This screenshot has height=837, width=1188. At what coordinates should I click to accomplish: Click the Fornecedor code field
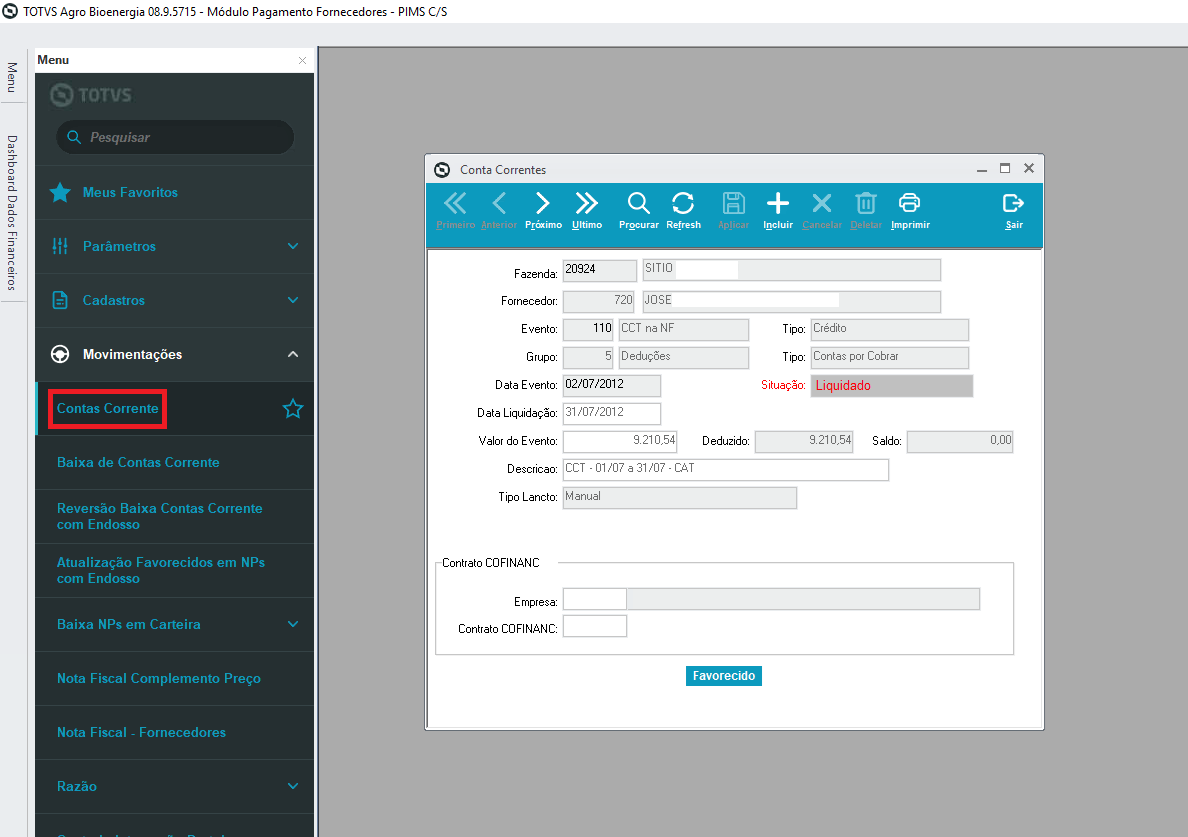coord(600,301)
